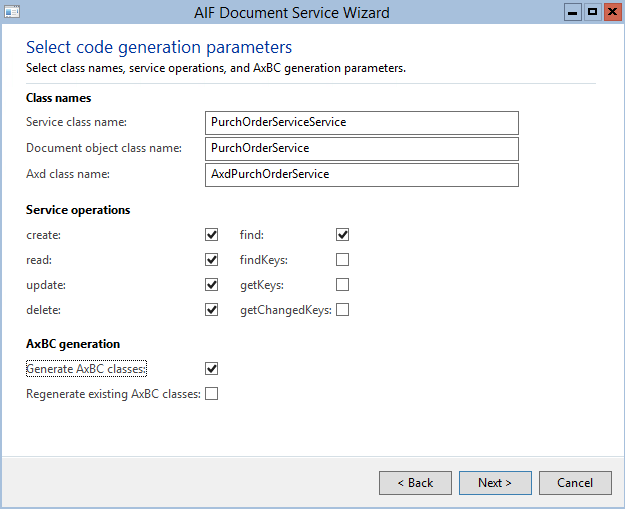
Task: Go back to the previous wizard step
Action: pyautogui.click(x=415, y=483)
